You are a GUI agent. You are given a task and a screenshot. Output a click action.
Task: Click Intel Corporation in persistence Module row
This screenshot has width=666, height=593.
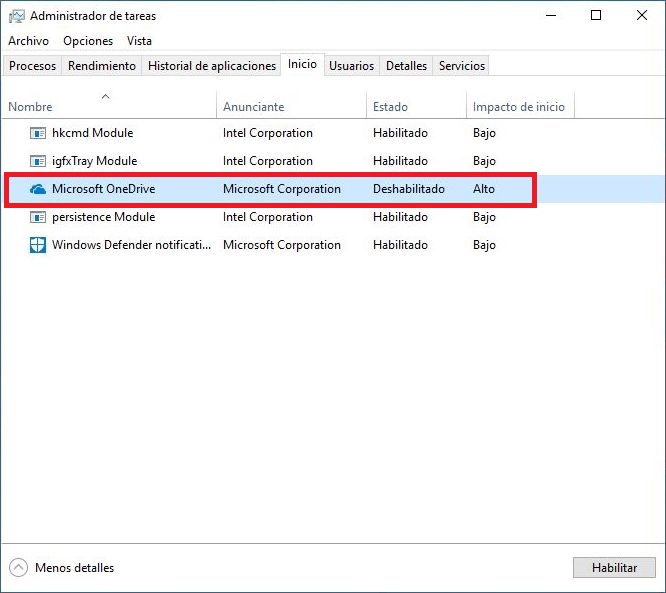[268, 217]
